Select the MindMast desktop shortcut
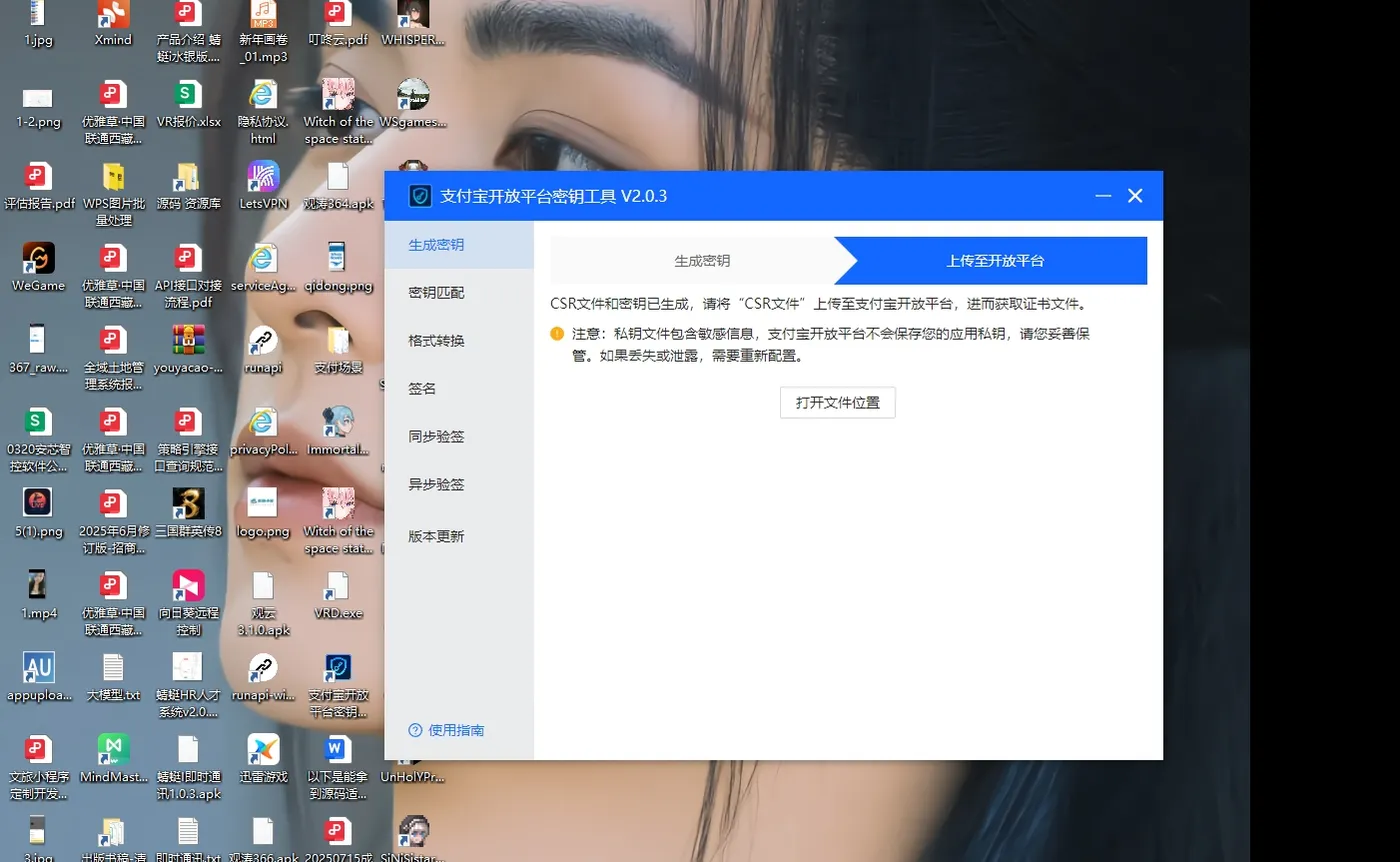 [113, 760]
